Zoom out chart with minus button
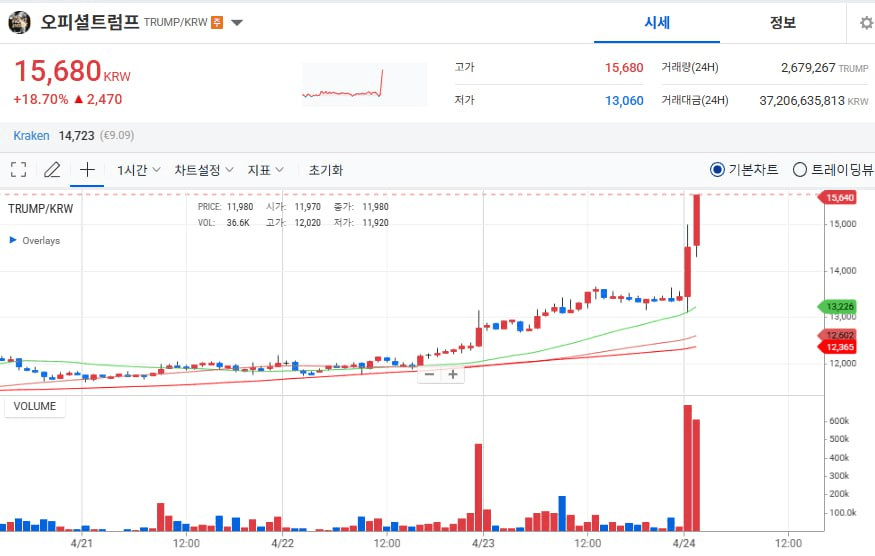The width and height of the screenshot is (875, 556). coord(430,374)
